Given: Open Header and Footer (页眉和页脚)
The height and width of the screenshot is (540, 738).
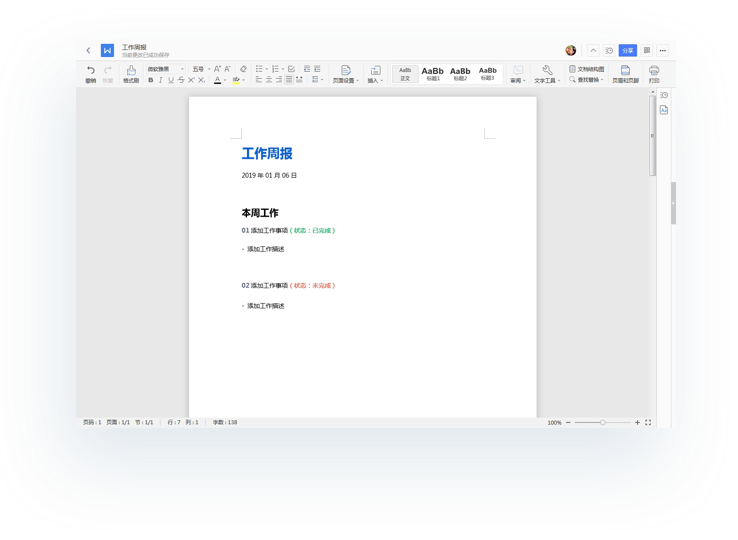Looking at the screenshot, I should tap(625, 71).
